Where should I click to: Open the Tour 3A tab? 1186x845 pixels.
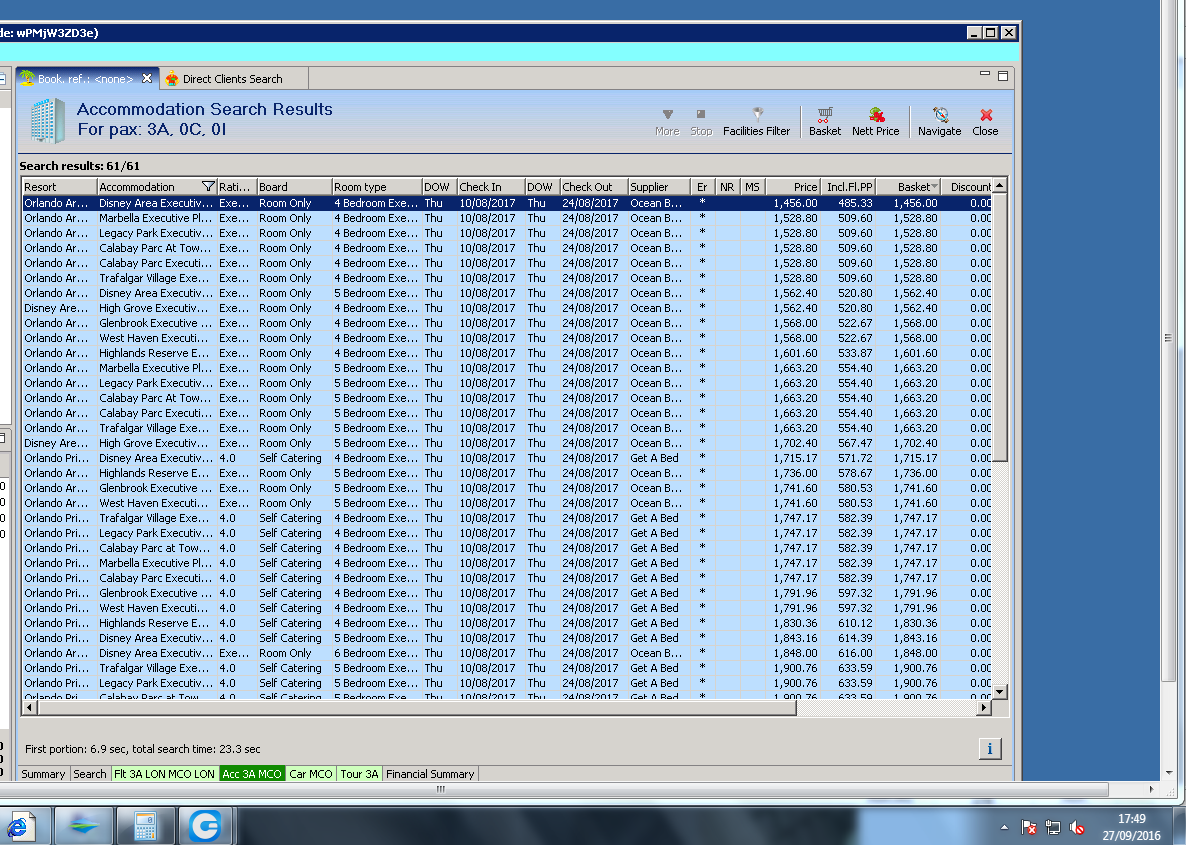coord(359,774)
